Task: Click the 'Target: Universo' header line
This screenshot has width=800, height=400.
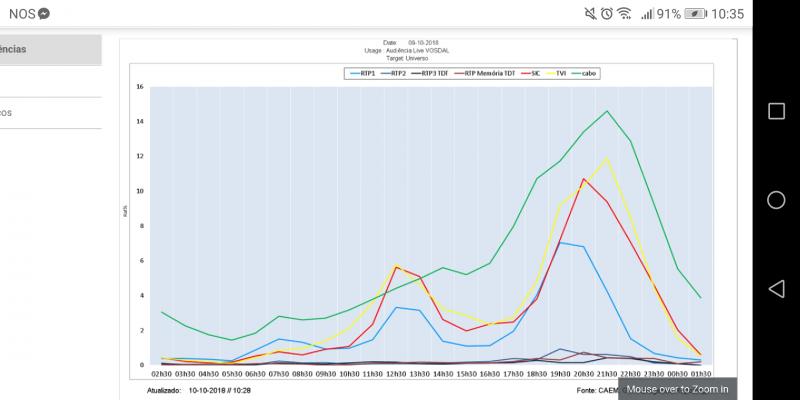Action: click(407, 59)
